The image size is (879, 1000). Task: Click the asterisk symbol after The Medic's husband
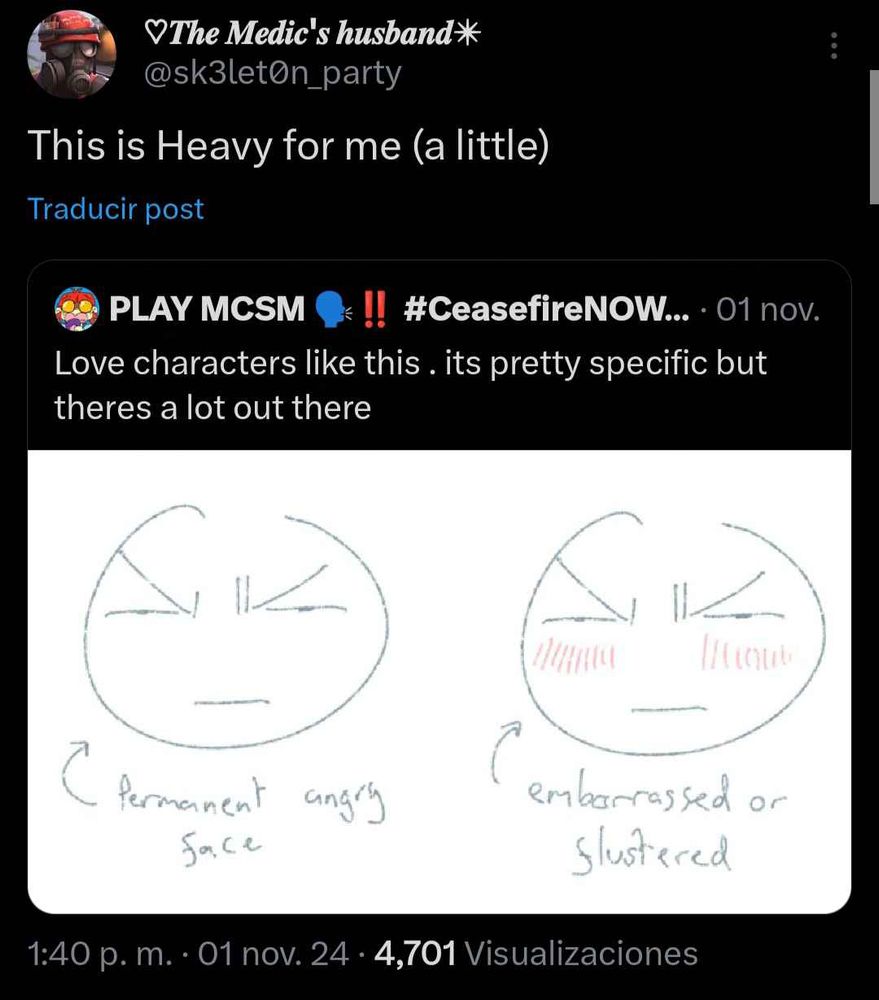pyautogui.click(x=468, y=33)
